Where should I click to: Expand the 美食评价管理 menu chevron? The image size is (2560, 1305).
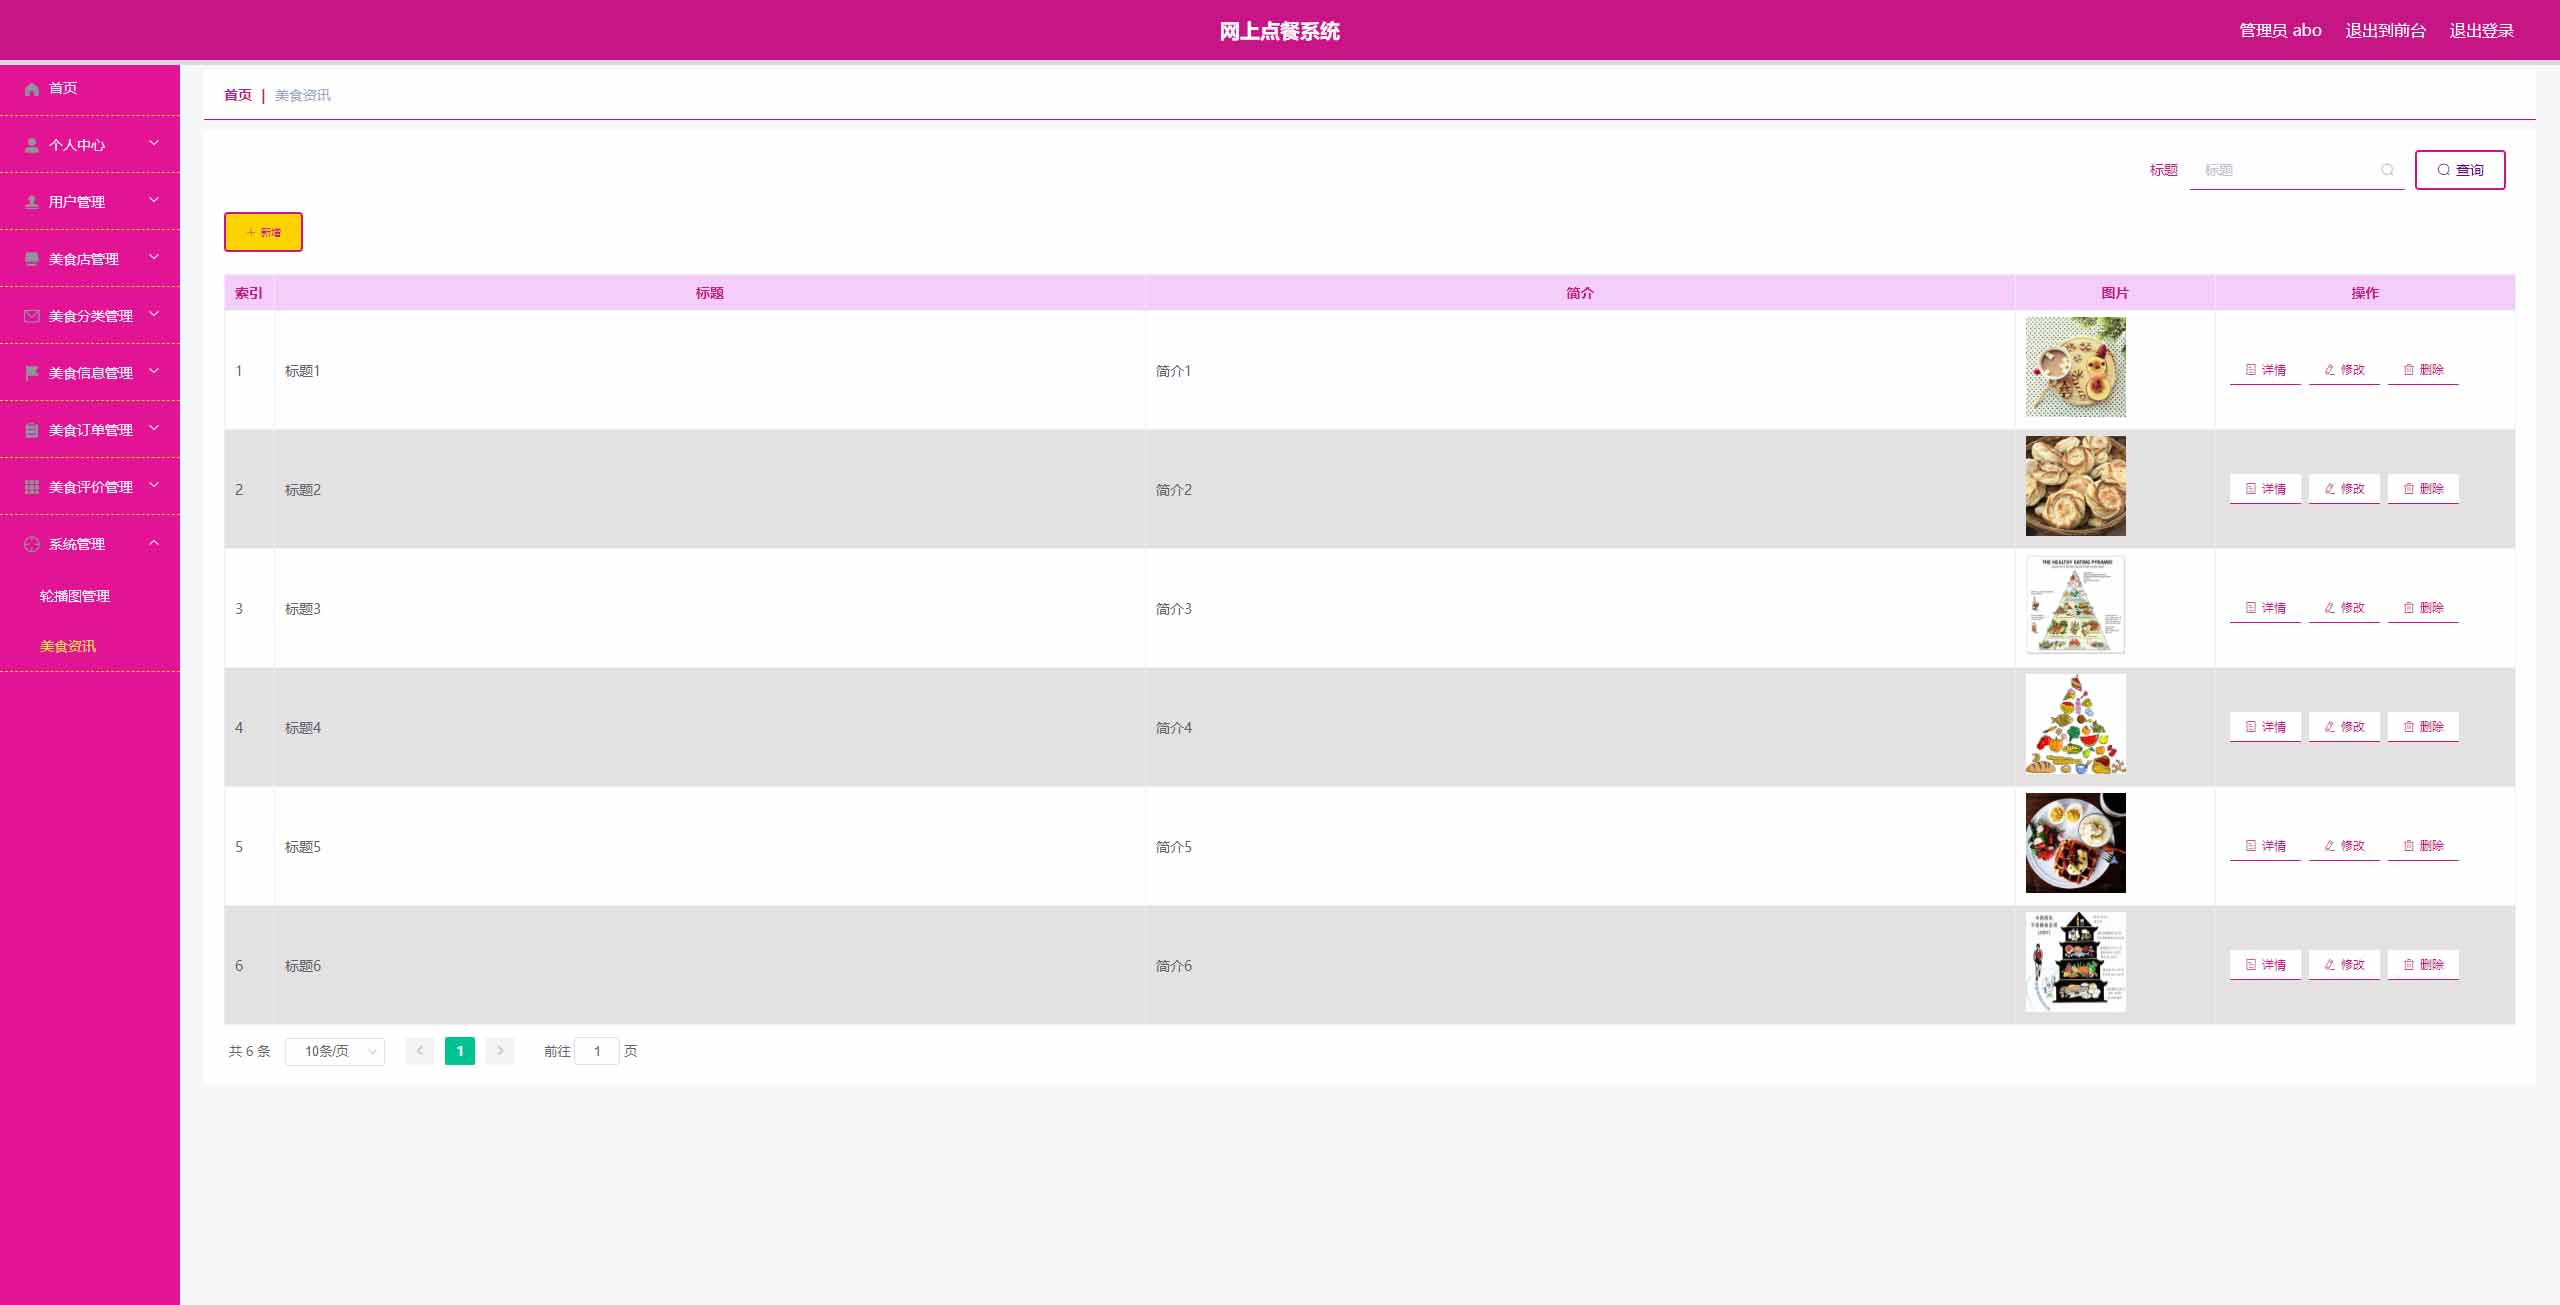pos(154,486)
